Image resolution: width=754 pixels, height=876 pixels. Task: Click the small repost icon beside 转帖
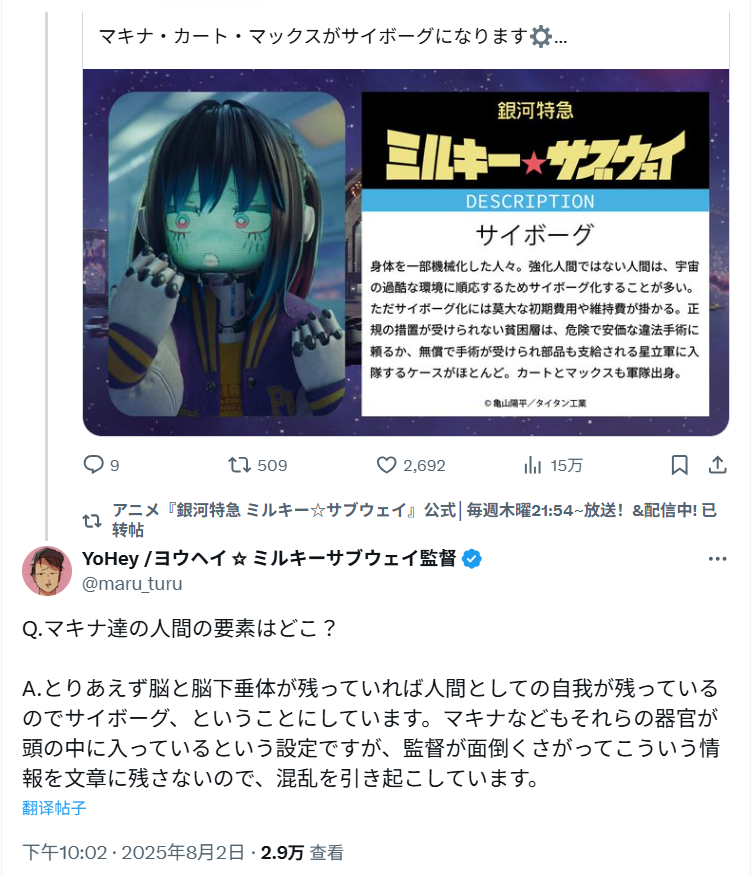(92, 521)
